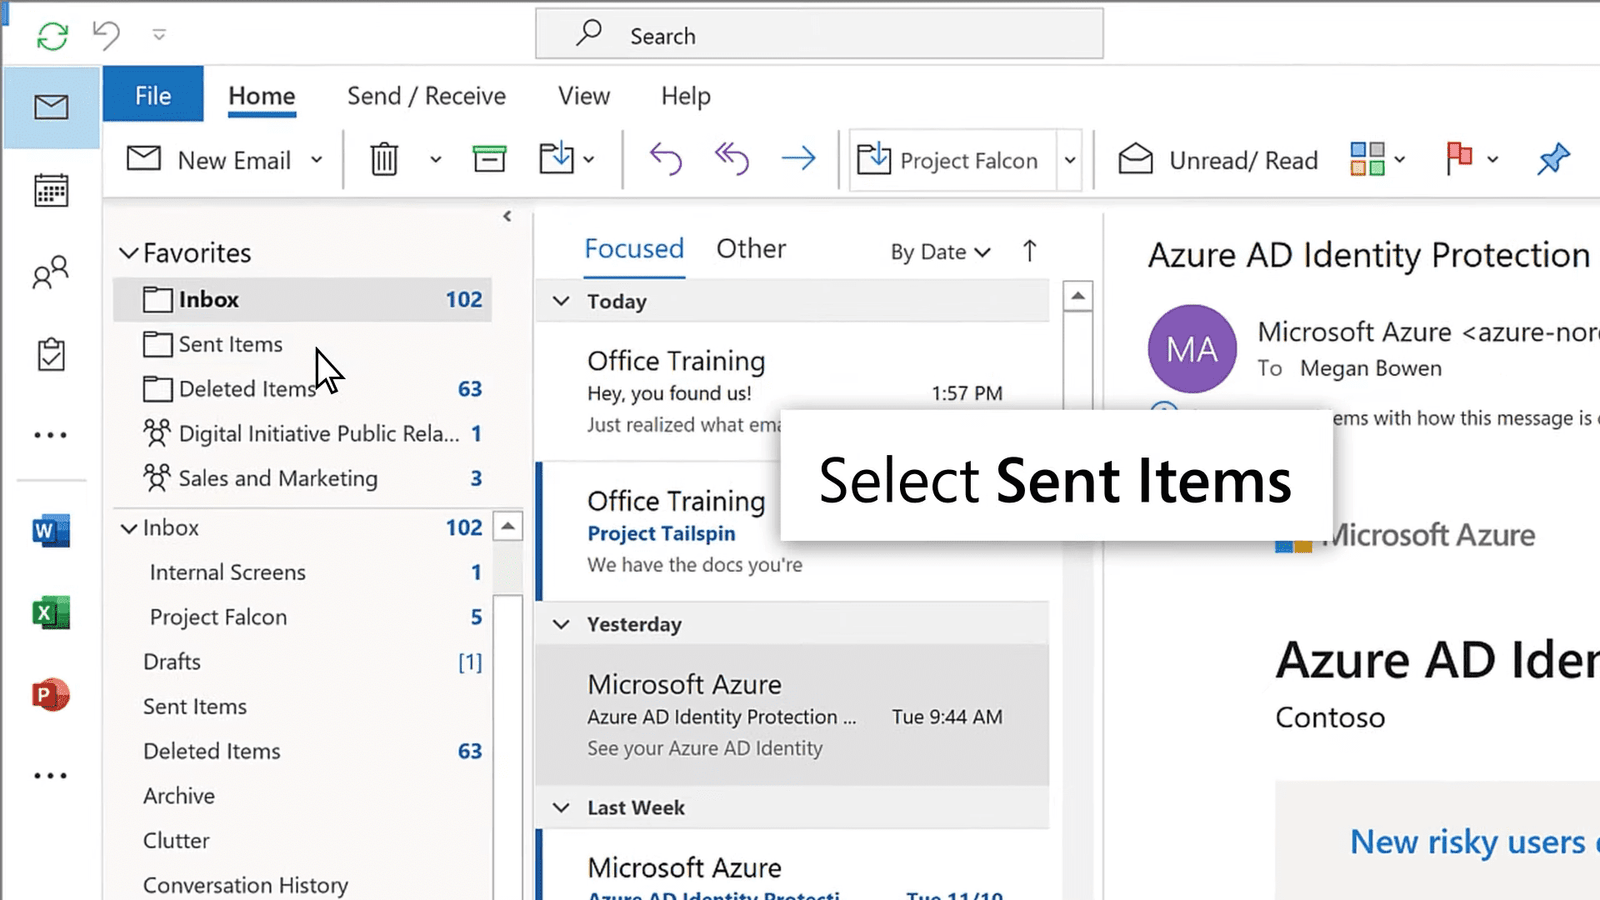Collapse the Last Week message group
This screenshot has width=1600, height=900.
[562, 807]
